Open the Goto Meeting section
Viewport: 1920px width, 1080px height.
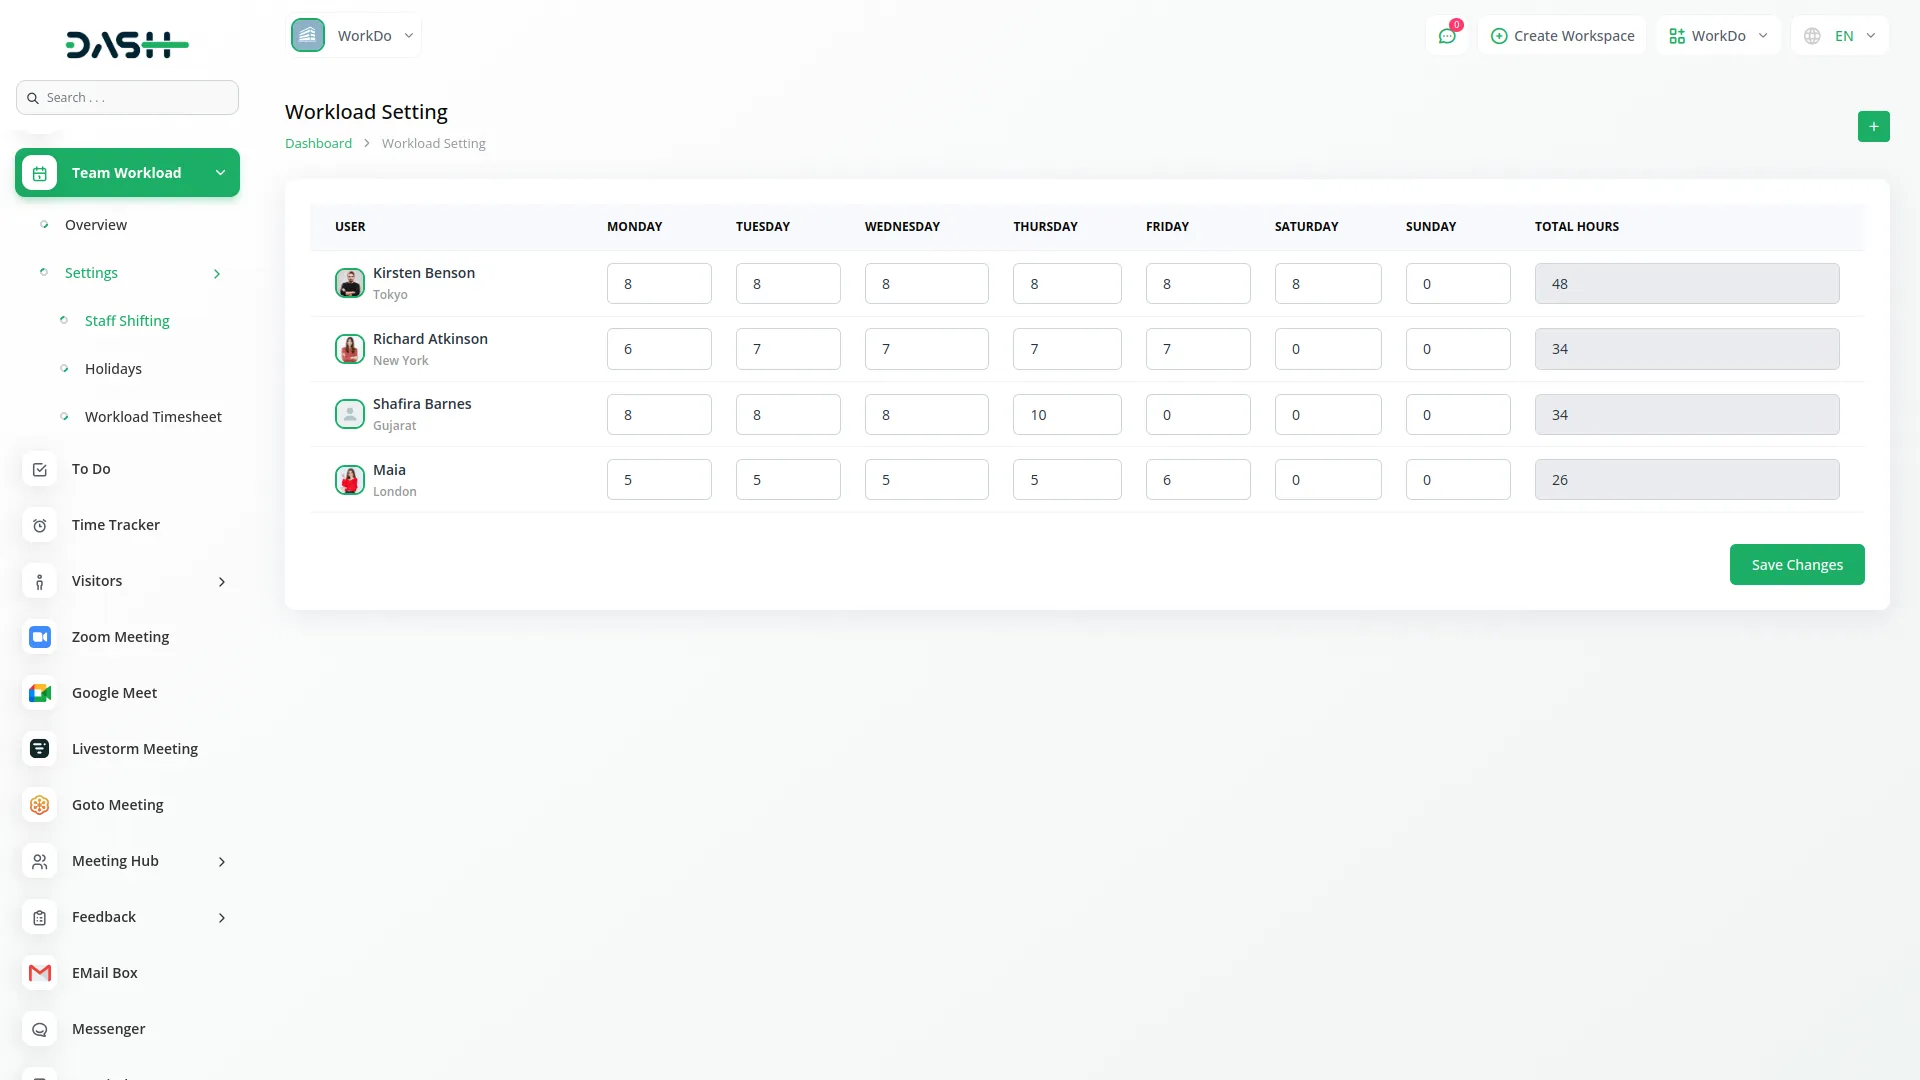[117, 804]
